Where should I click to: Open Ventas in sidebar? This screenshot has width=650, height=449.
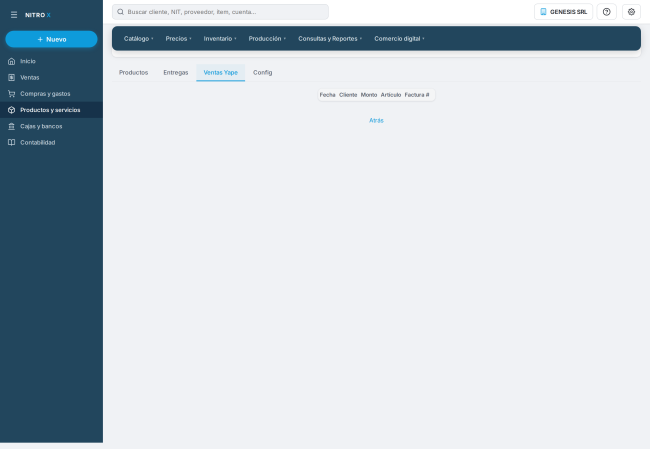point(51,78)
